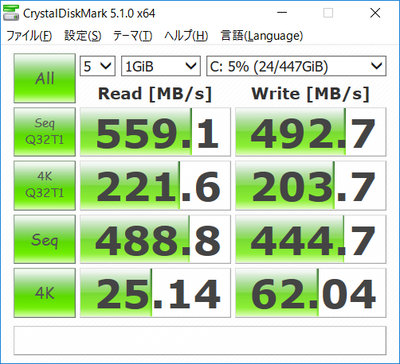Image resolution: width=400 pixels, height=364 pixels.
Task: Click the 4K Q32T1 read result 221.6
Action: click(155, 185)
